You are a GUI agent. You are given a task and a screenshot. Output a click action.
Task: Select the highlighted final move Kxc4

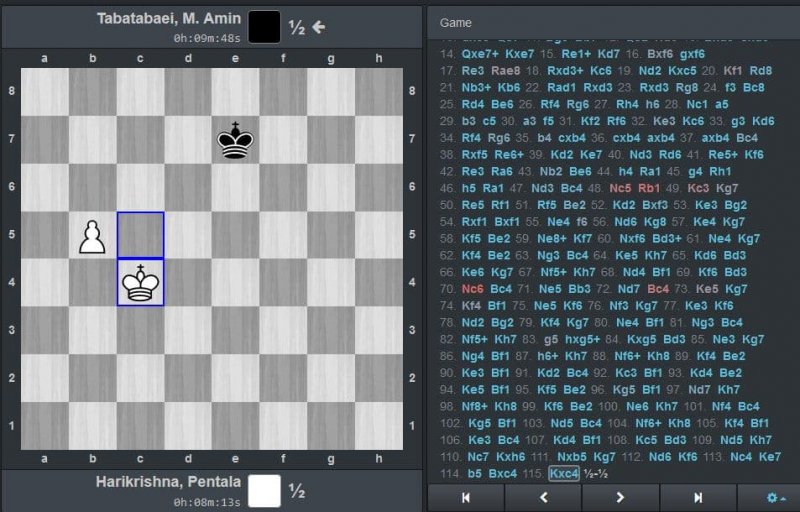[x=564, y=473]
